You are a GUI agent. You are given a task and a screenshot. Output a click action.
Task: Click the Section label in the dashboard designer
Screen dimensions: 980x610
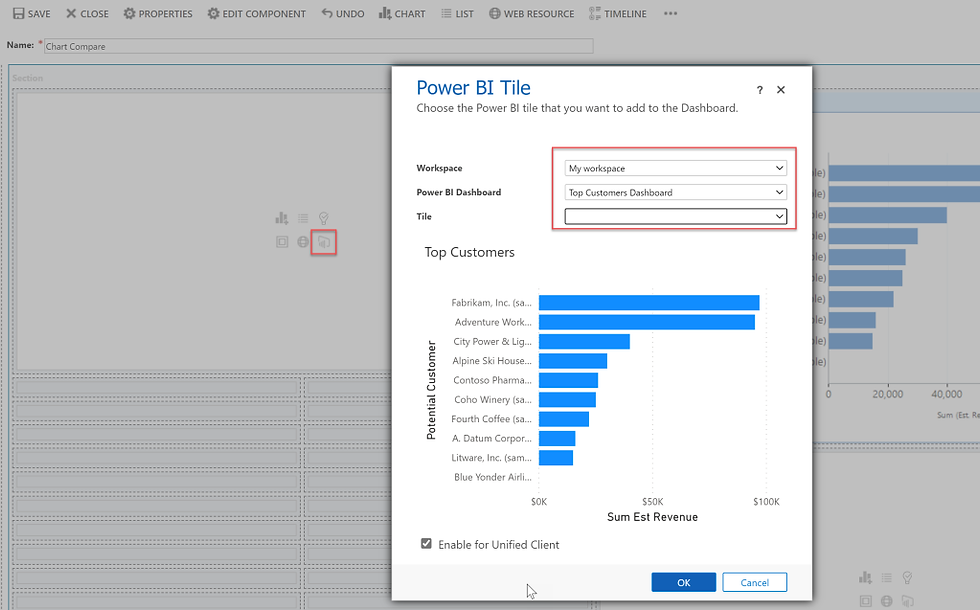pos(28,78)
